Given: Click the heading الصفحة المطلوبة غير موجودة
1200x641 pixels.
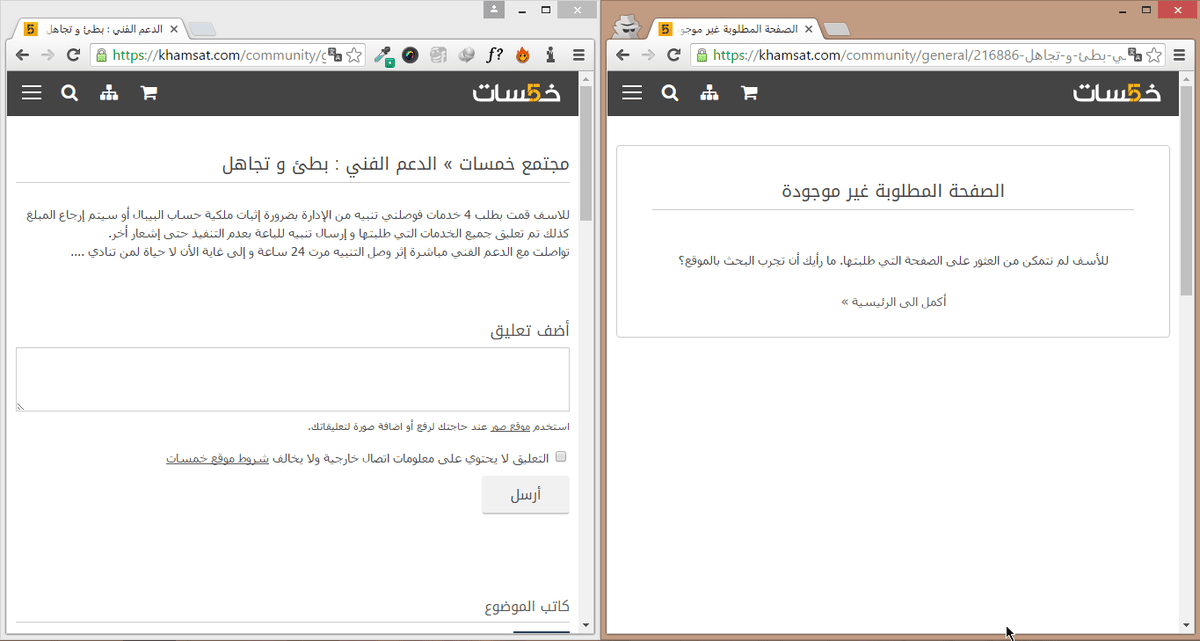Looking at the screenshot, I should pyautogui.click(x=893, y=190).
